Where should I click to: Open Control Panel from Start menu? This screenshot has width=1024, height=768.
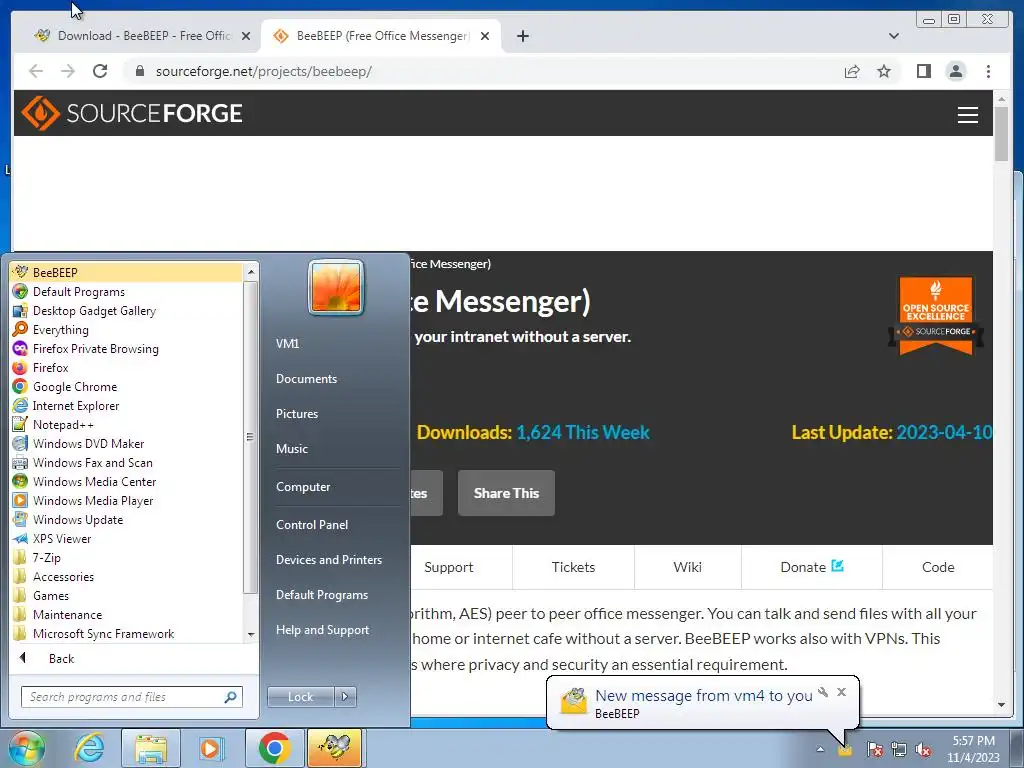(x=312, y=524)
